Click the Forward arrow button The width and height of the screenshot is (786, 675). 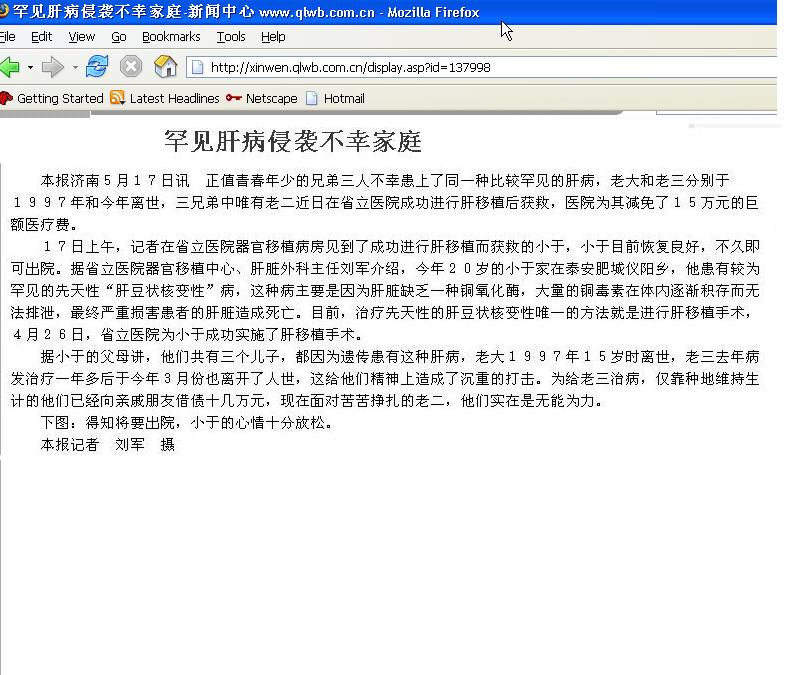click(52, 67)
